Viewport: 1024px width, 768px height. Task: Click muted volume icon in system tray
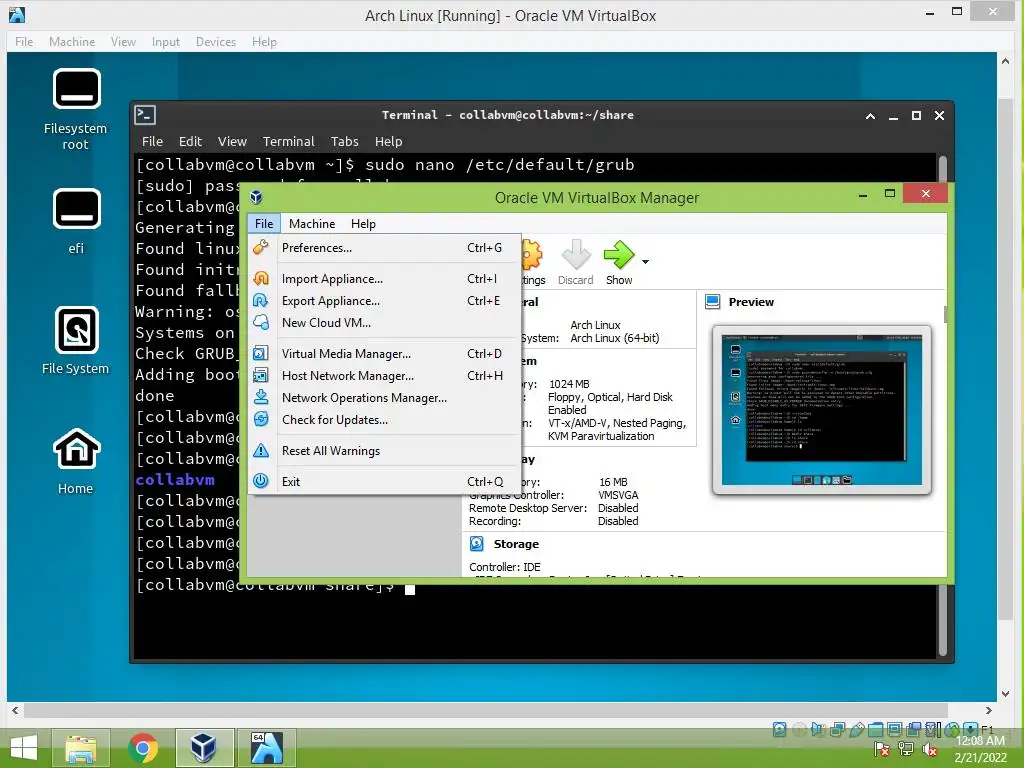pyautogui.click(x=931, y=749)
